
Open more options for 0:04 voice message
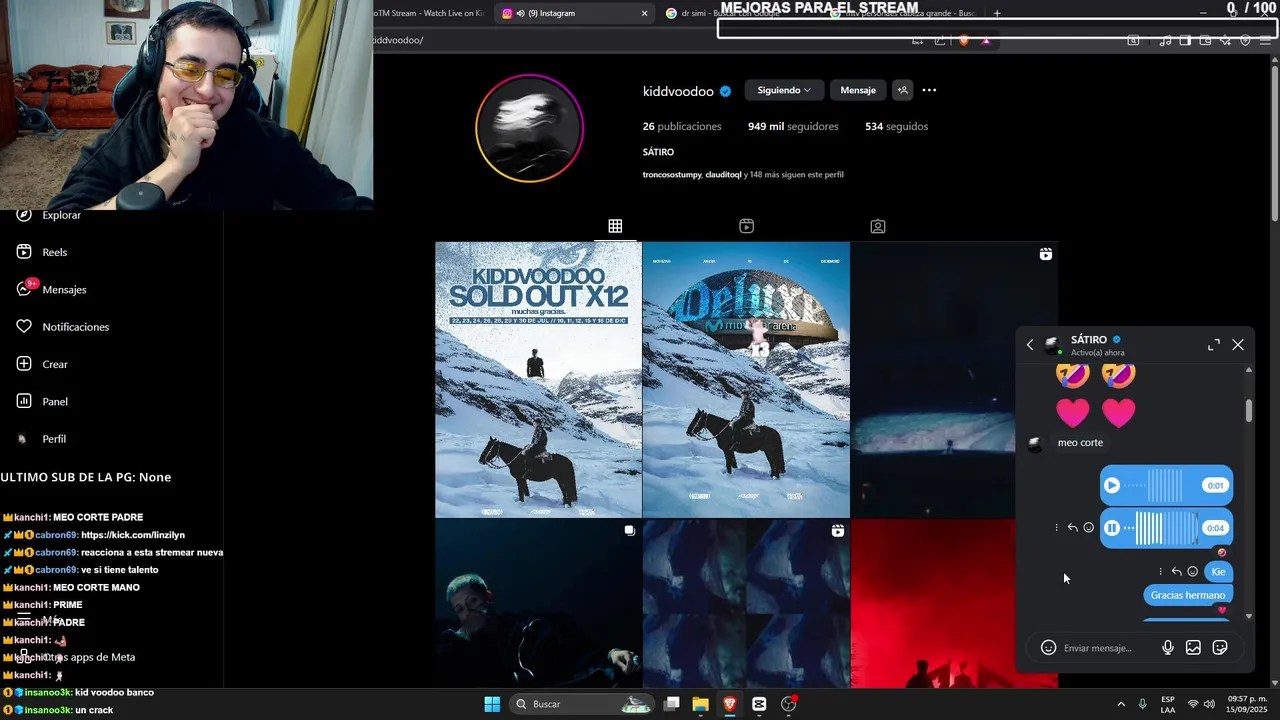click(1057, 527)
